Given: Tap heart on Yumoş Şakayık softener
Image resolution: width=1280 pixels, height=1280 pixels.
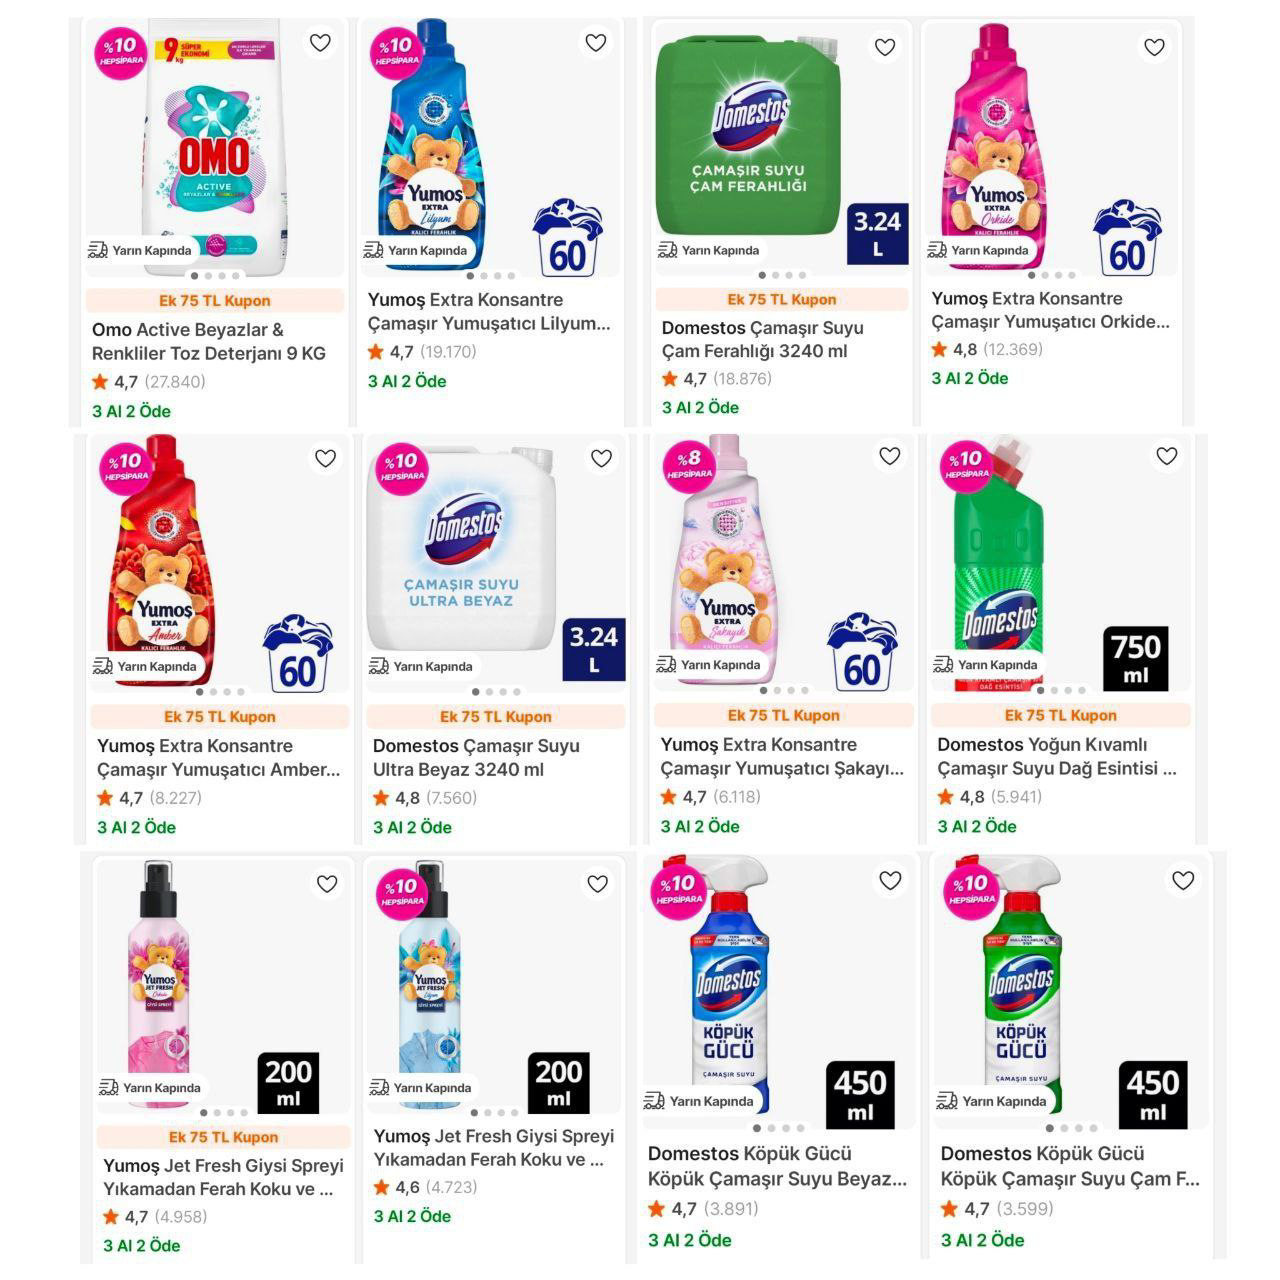Looking at the screenshot, I should 890,456.
